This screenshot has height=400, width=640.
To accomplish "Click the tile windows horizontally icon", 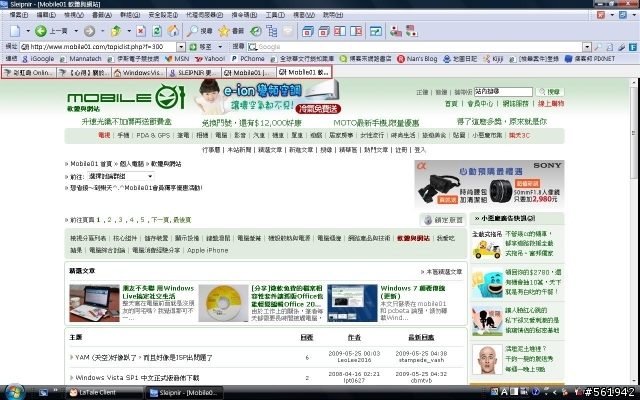I will pos(340,31).
